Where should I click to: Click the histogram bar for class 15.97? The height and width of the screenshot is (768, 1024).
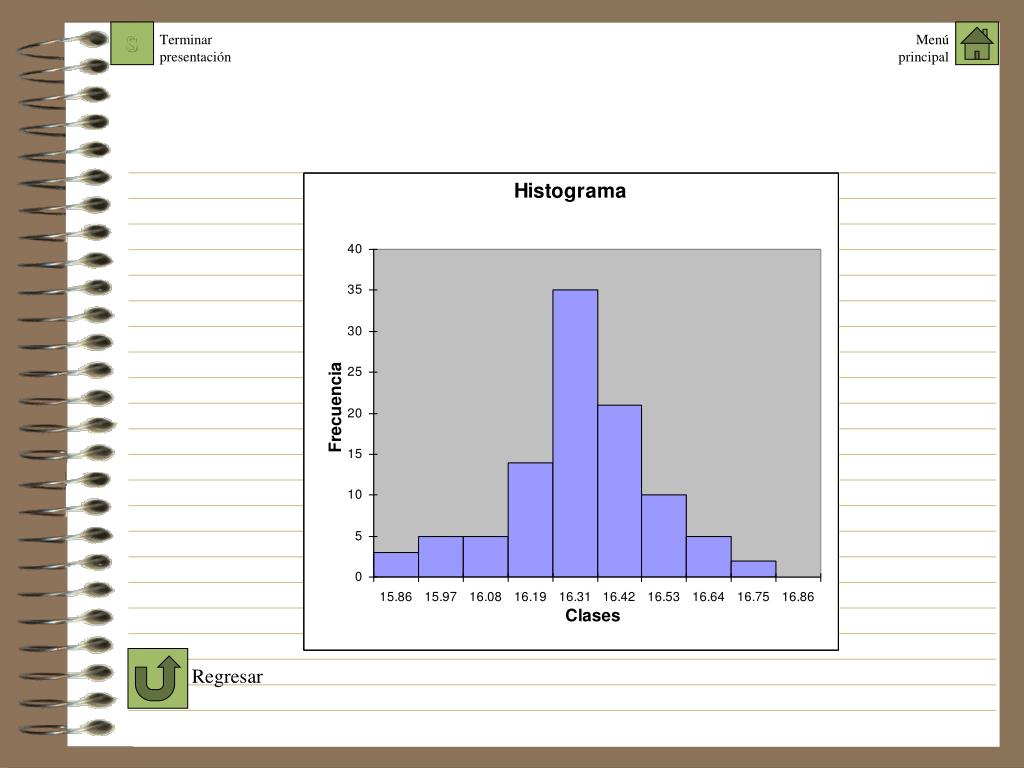tap(441, 556)
